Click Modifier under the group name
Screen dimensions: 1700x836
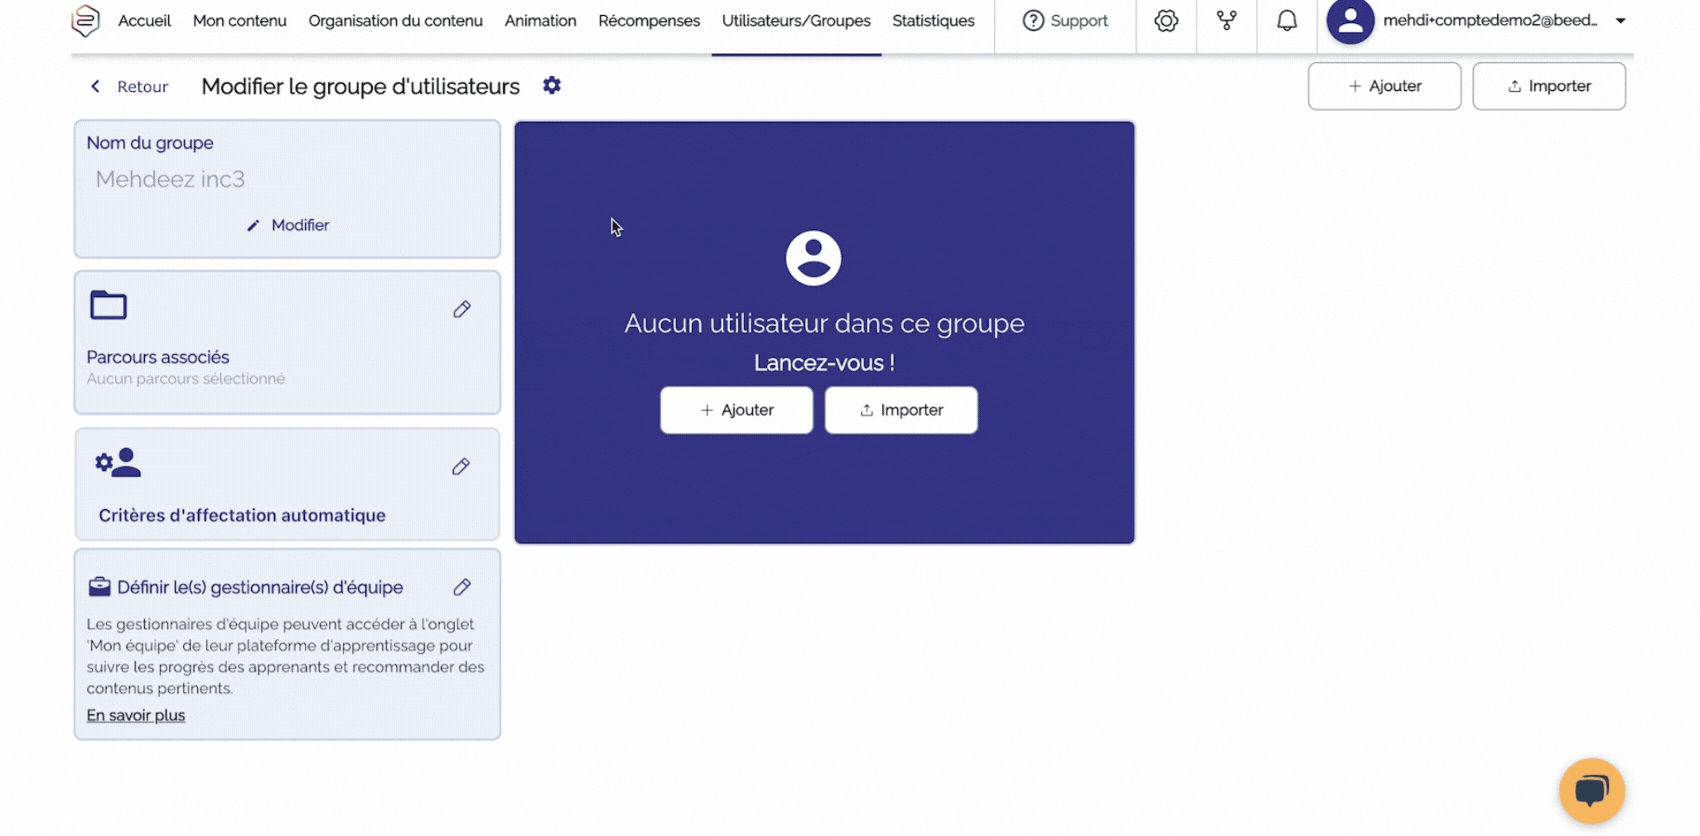click(x=288, y=225)
